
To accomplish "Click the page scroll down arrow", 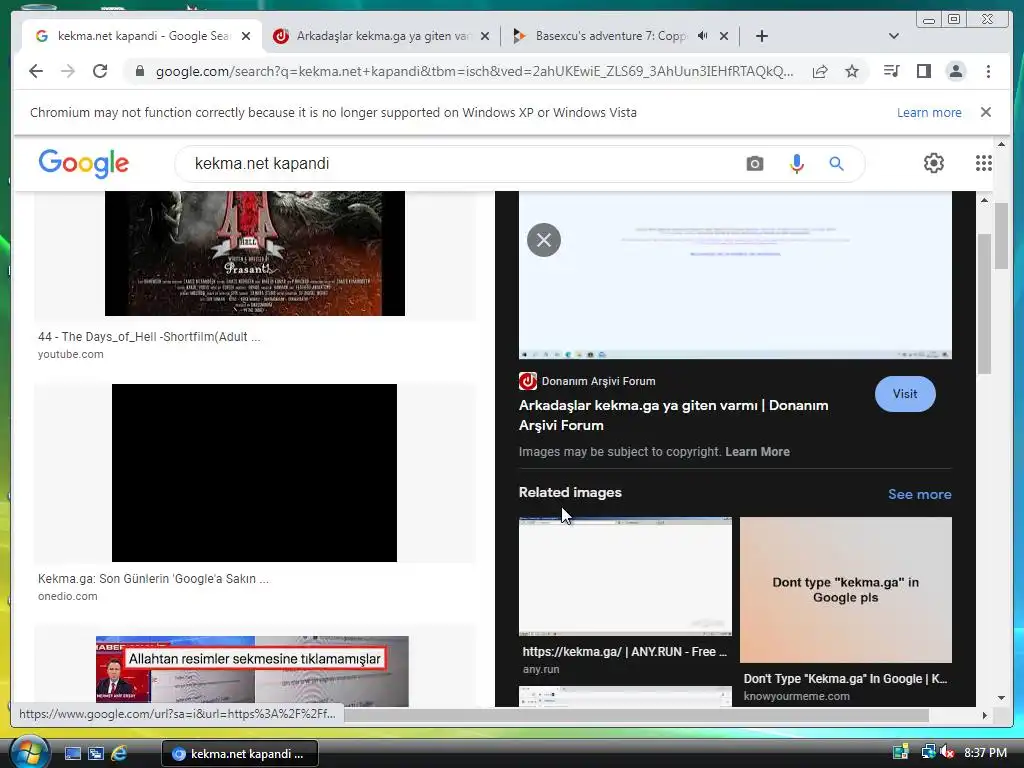I will (1001, 698).
